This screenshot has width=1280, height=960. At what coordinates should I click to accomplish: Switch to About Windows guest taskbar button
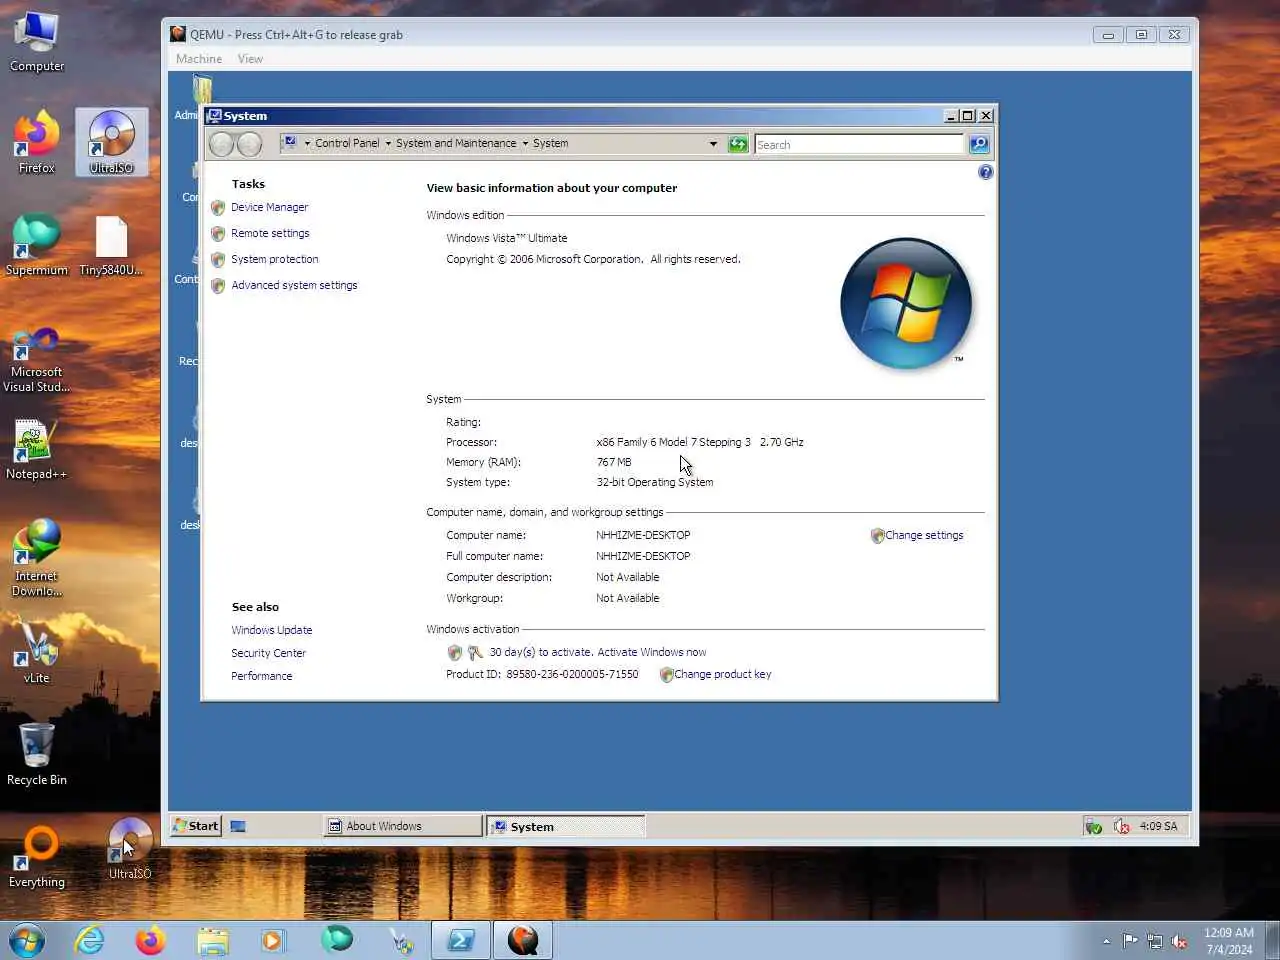[x=403, y=826]
